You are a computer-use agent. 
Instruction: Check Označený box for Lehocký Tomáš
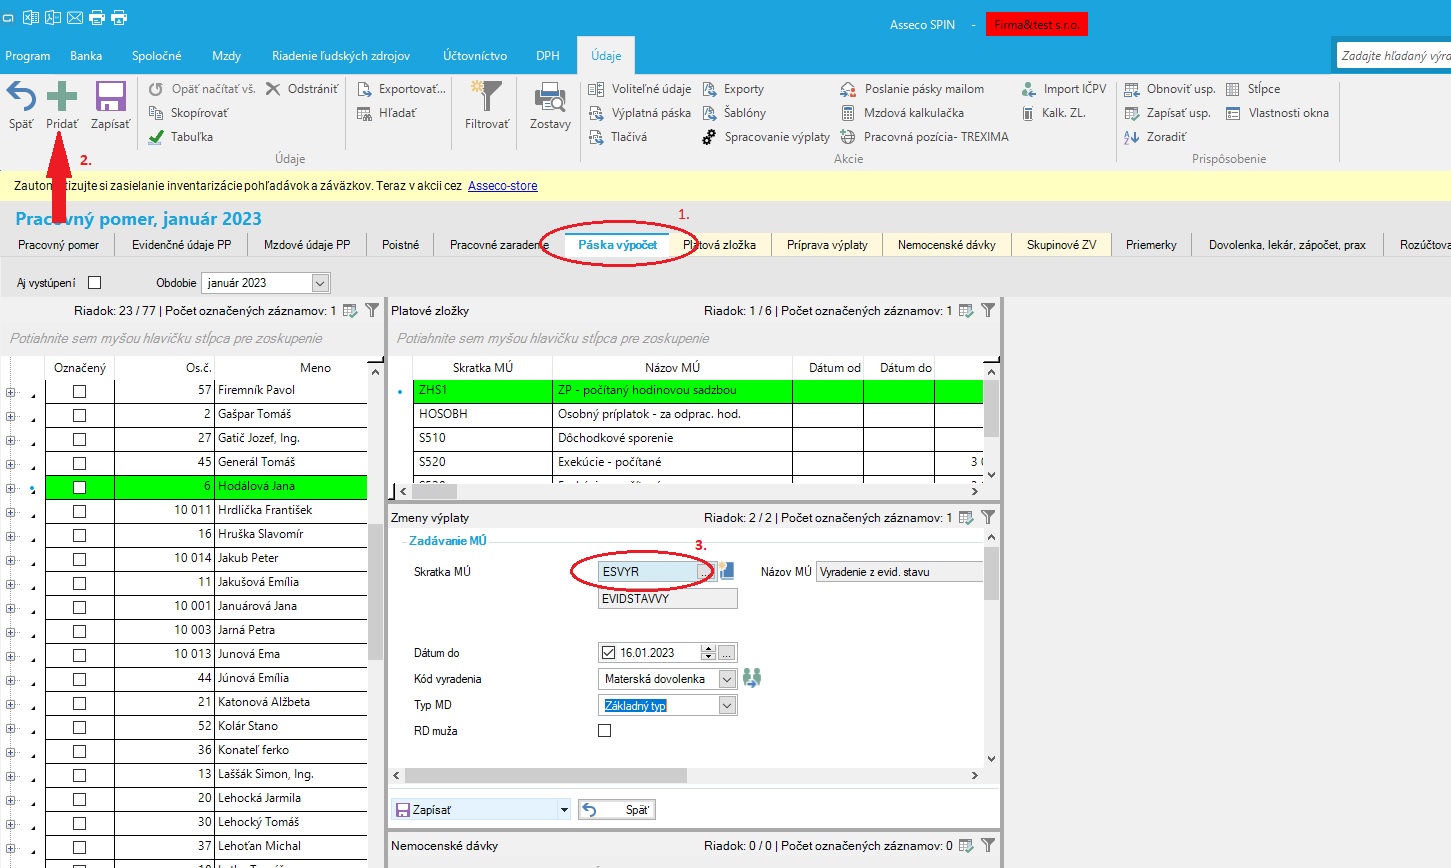79,823
